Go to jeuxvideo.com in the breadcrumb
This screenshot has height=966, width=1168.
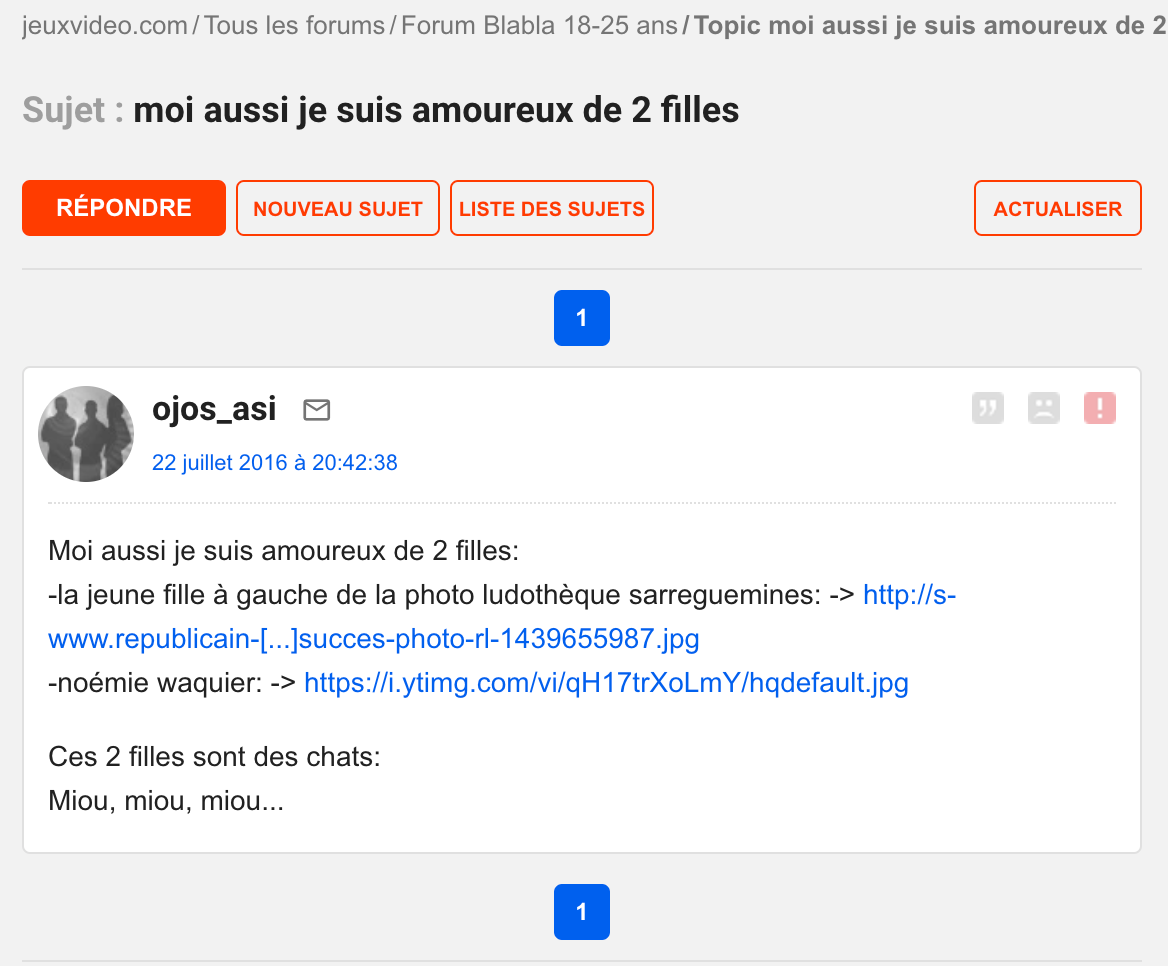pyautogui.click(x=105, y=25)
